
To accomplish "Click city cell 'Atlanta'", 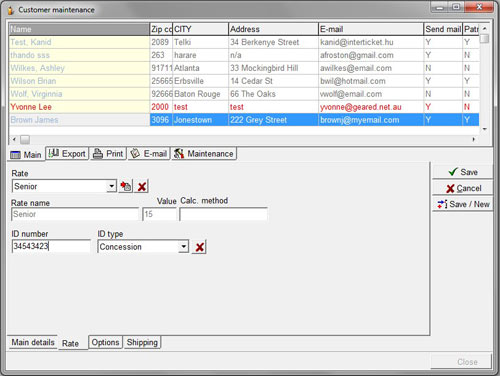I will coord(201,68).
